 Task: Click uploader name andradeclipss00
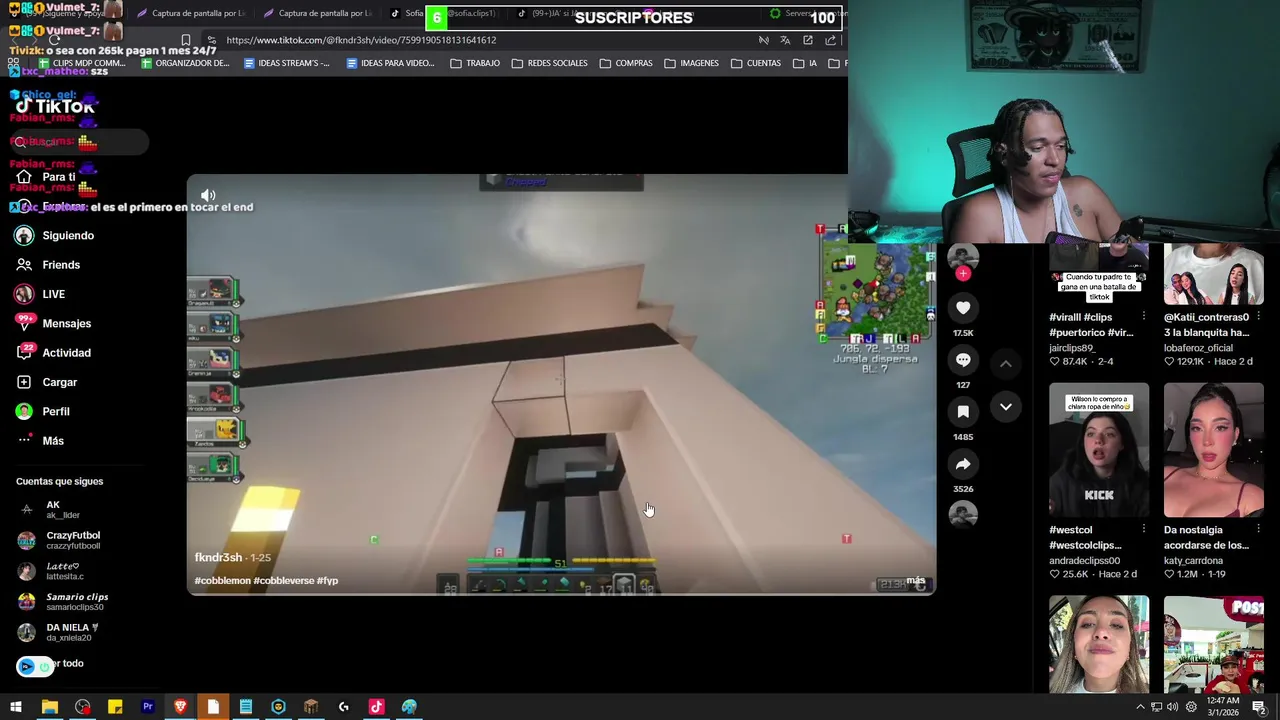coord(1084,561)
